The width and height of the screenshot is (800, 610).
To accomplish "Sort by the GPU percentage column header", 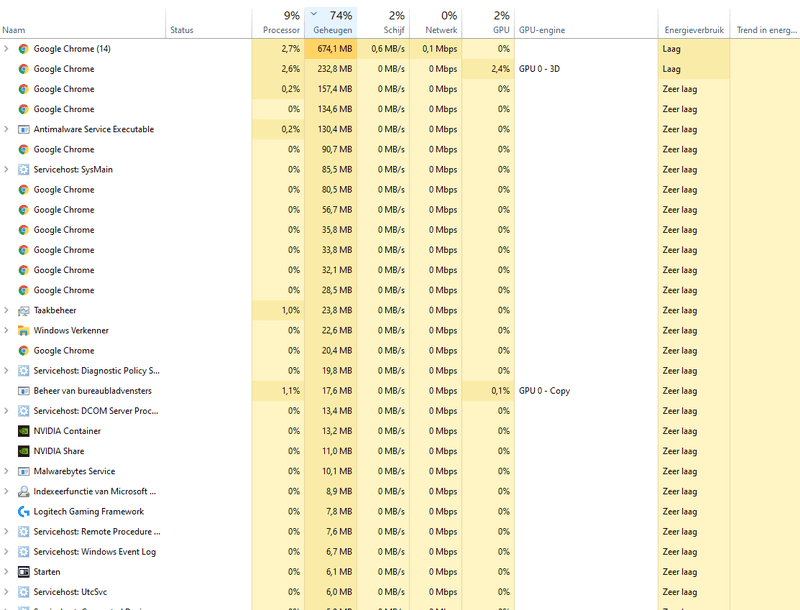I will (x=488, y=23).
